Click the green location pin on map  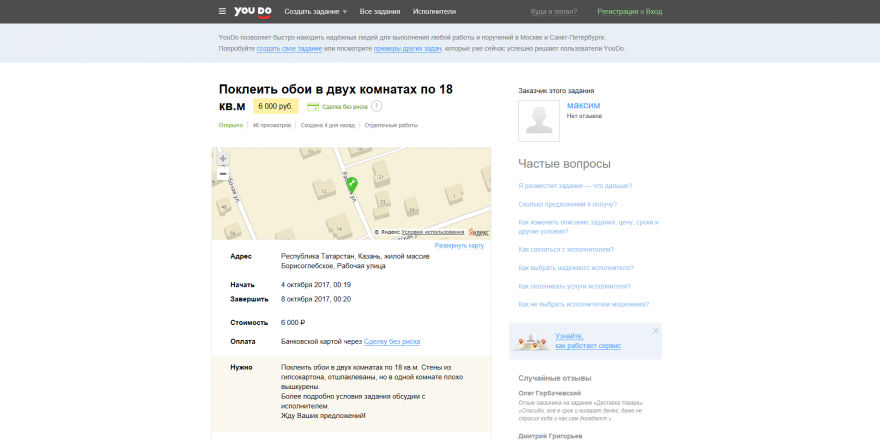pyautogui.click(x=351, y=184)
